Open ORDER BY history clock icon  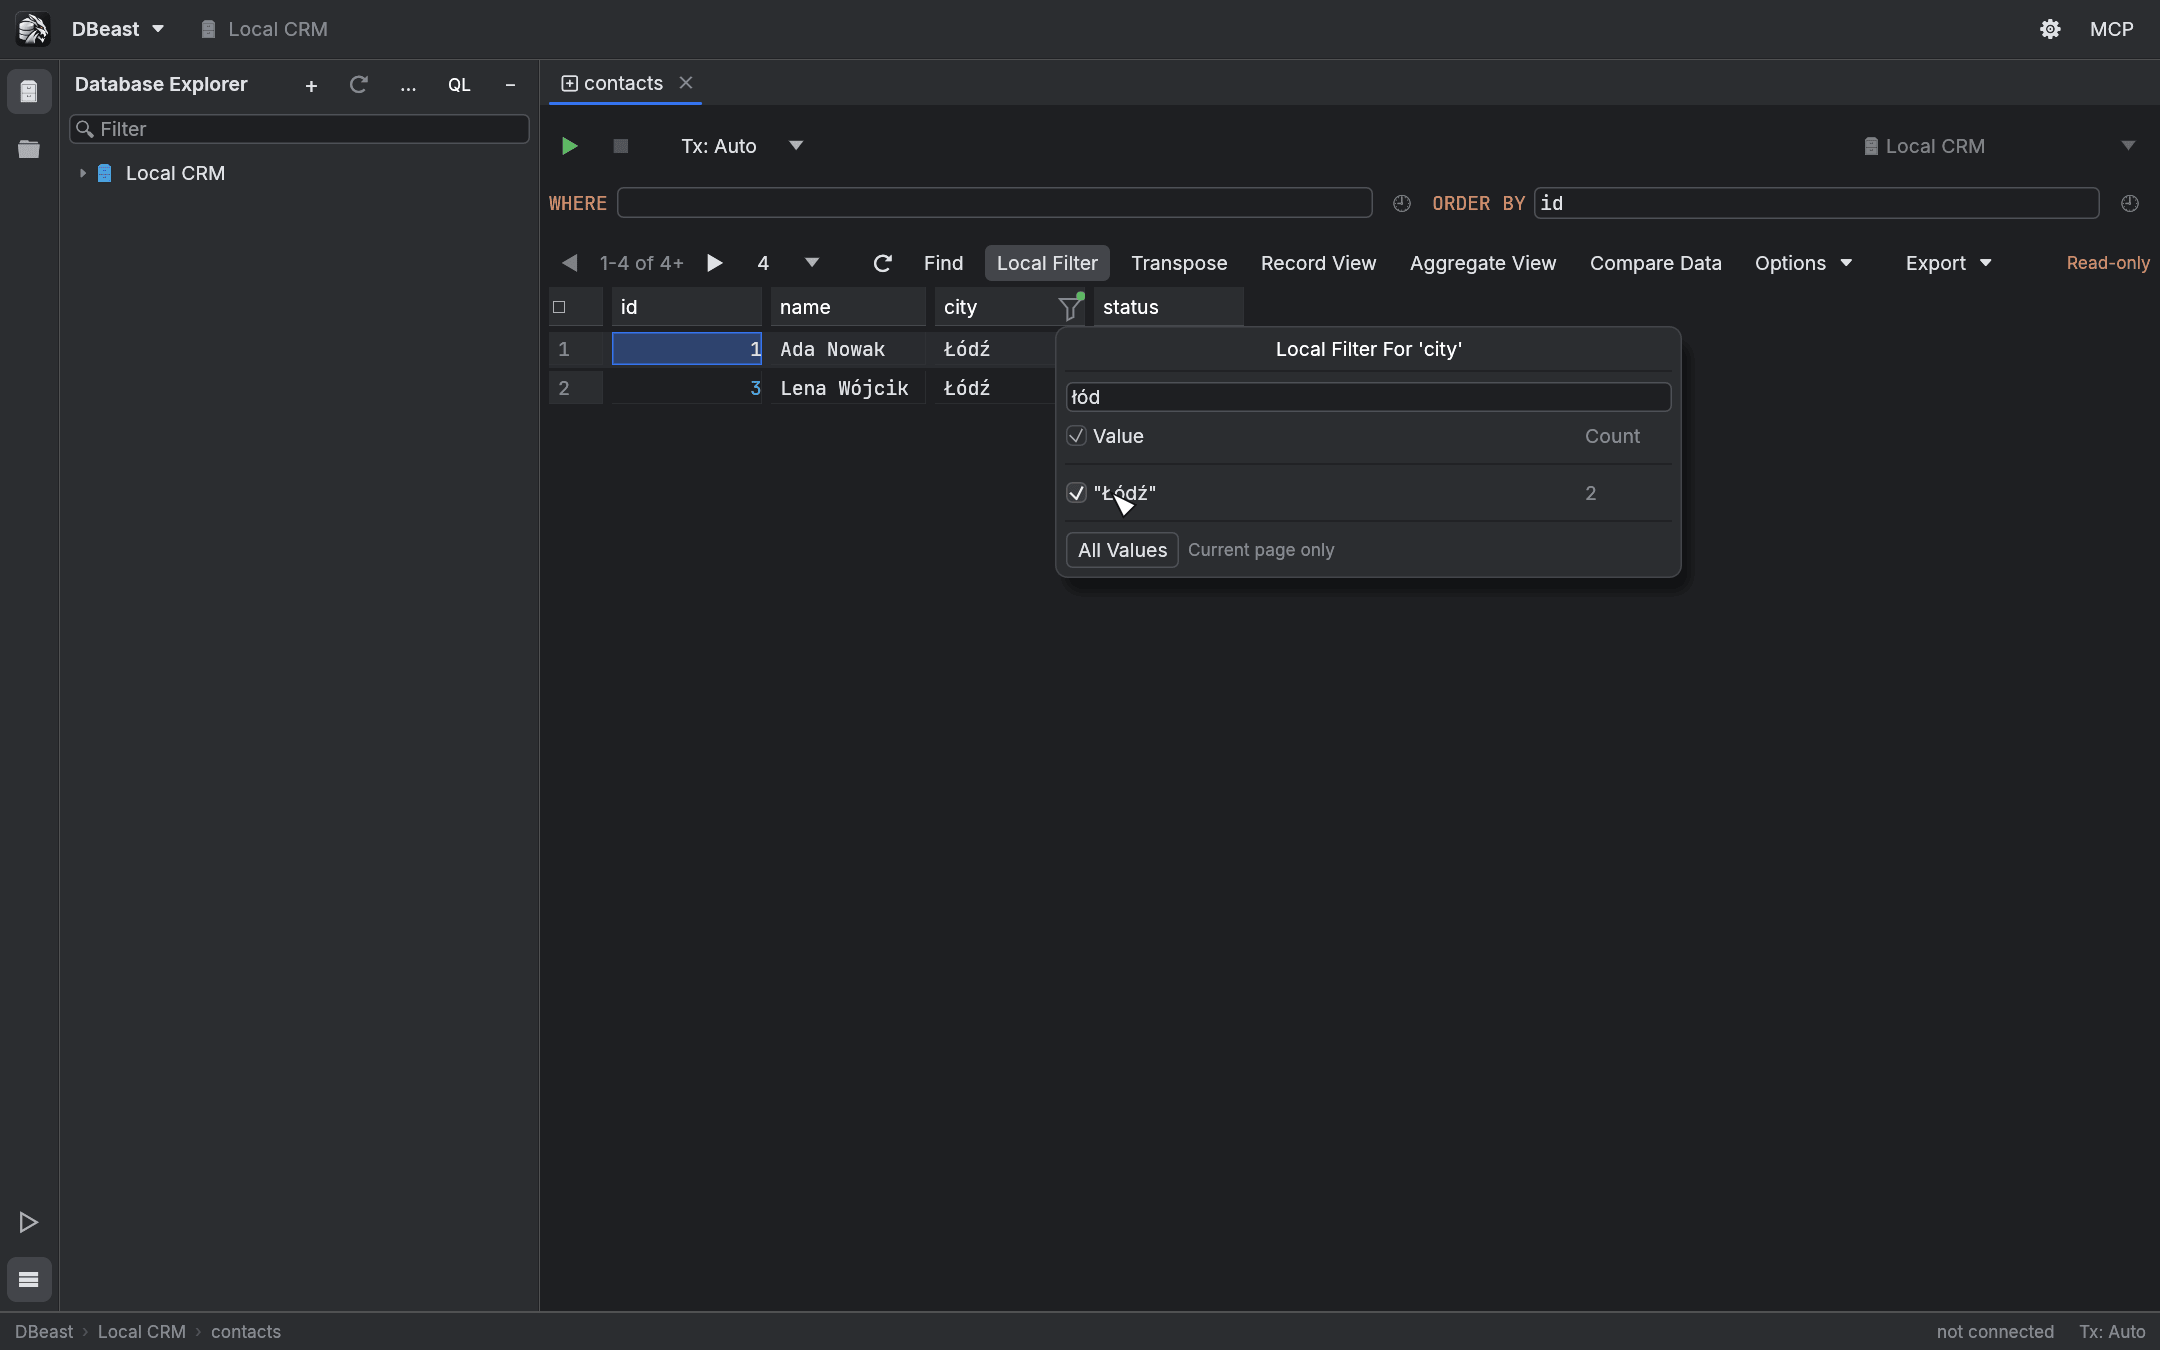(x=2129, y=203)
